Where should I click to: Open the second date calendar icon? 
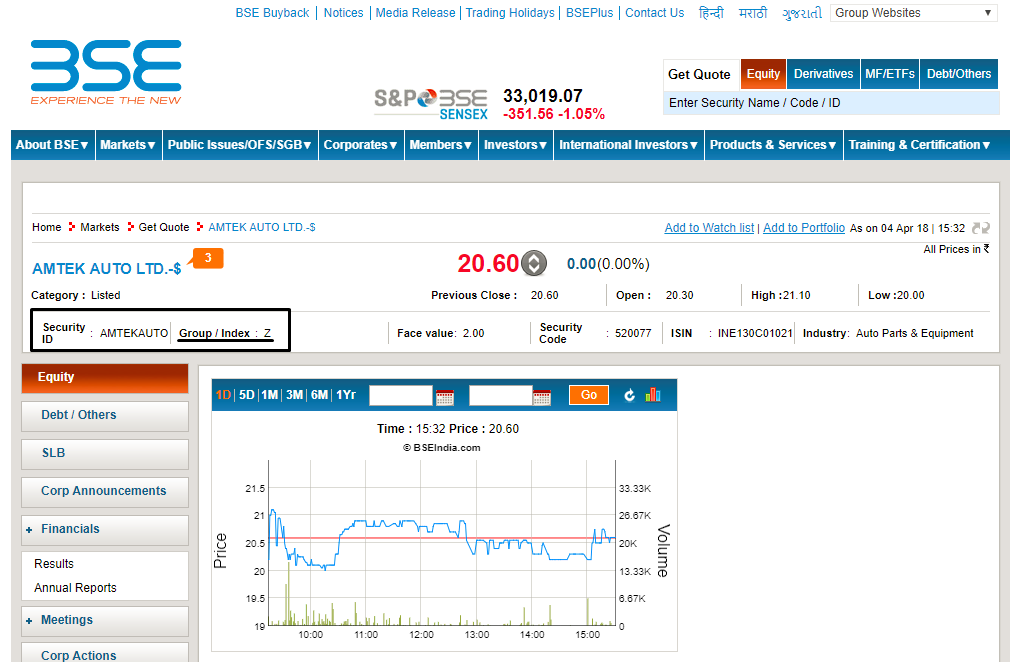[542, 396]
